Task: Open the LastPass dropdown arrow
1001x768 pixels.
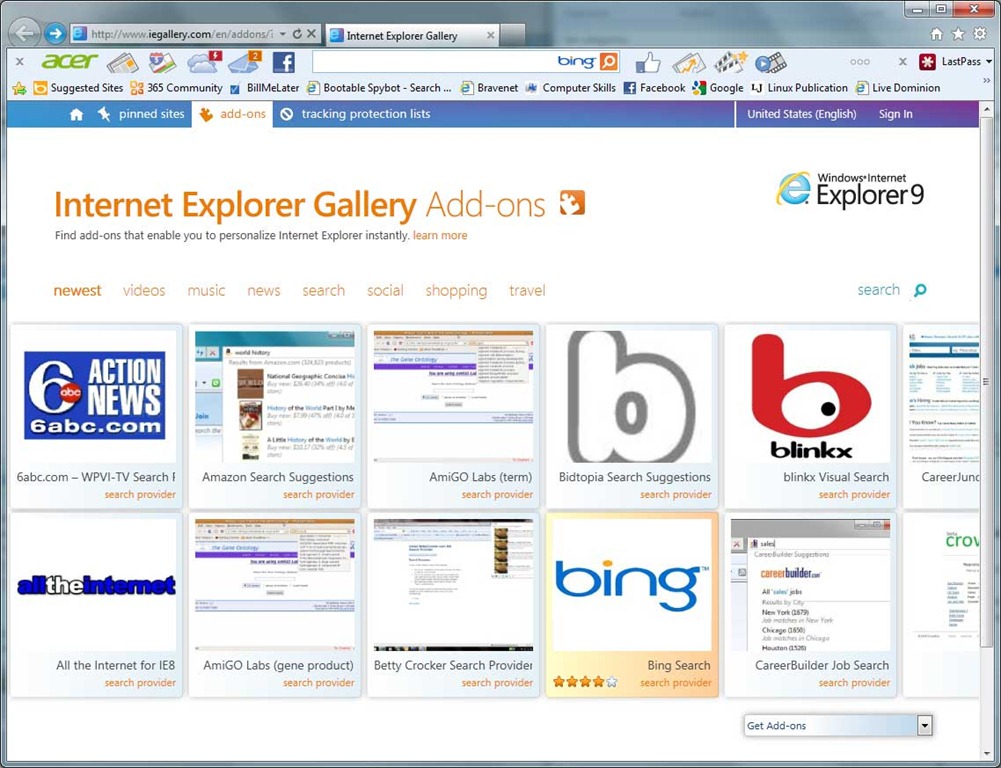Action: (989, 62)
